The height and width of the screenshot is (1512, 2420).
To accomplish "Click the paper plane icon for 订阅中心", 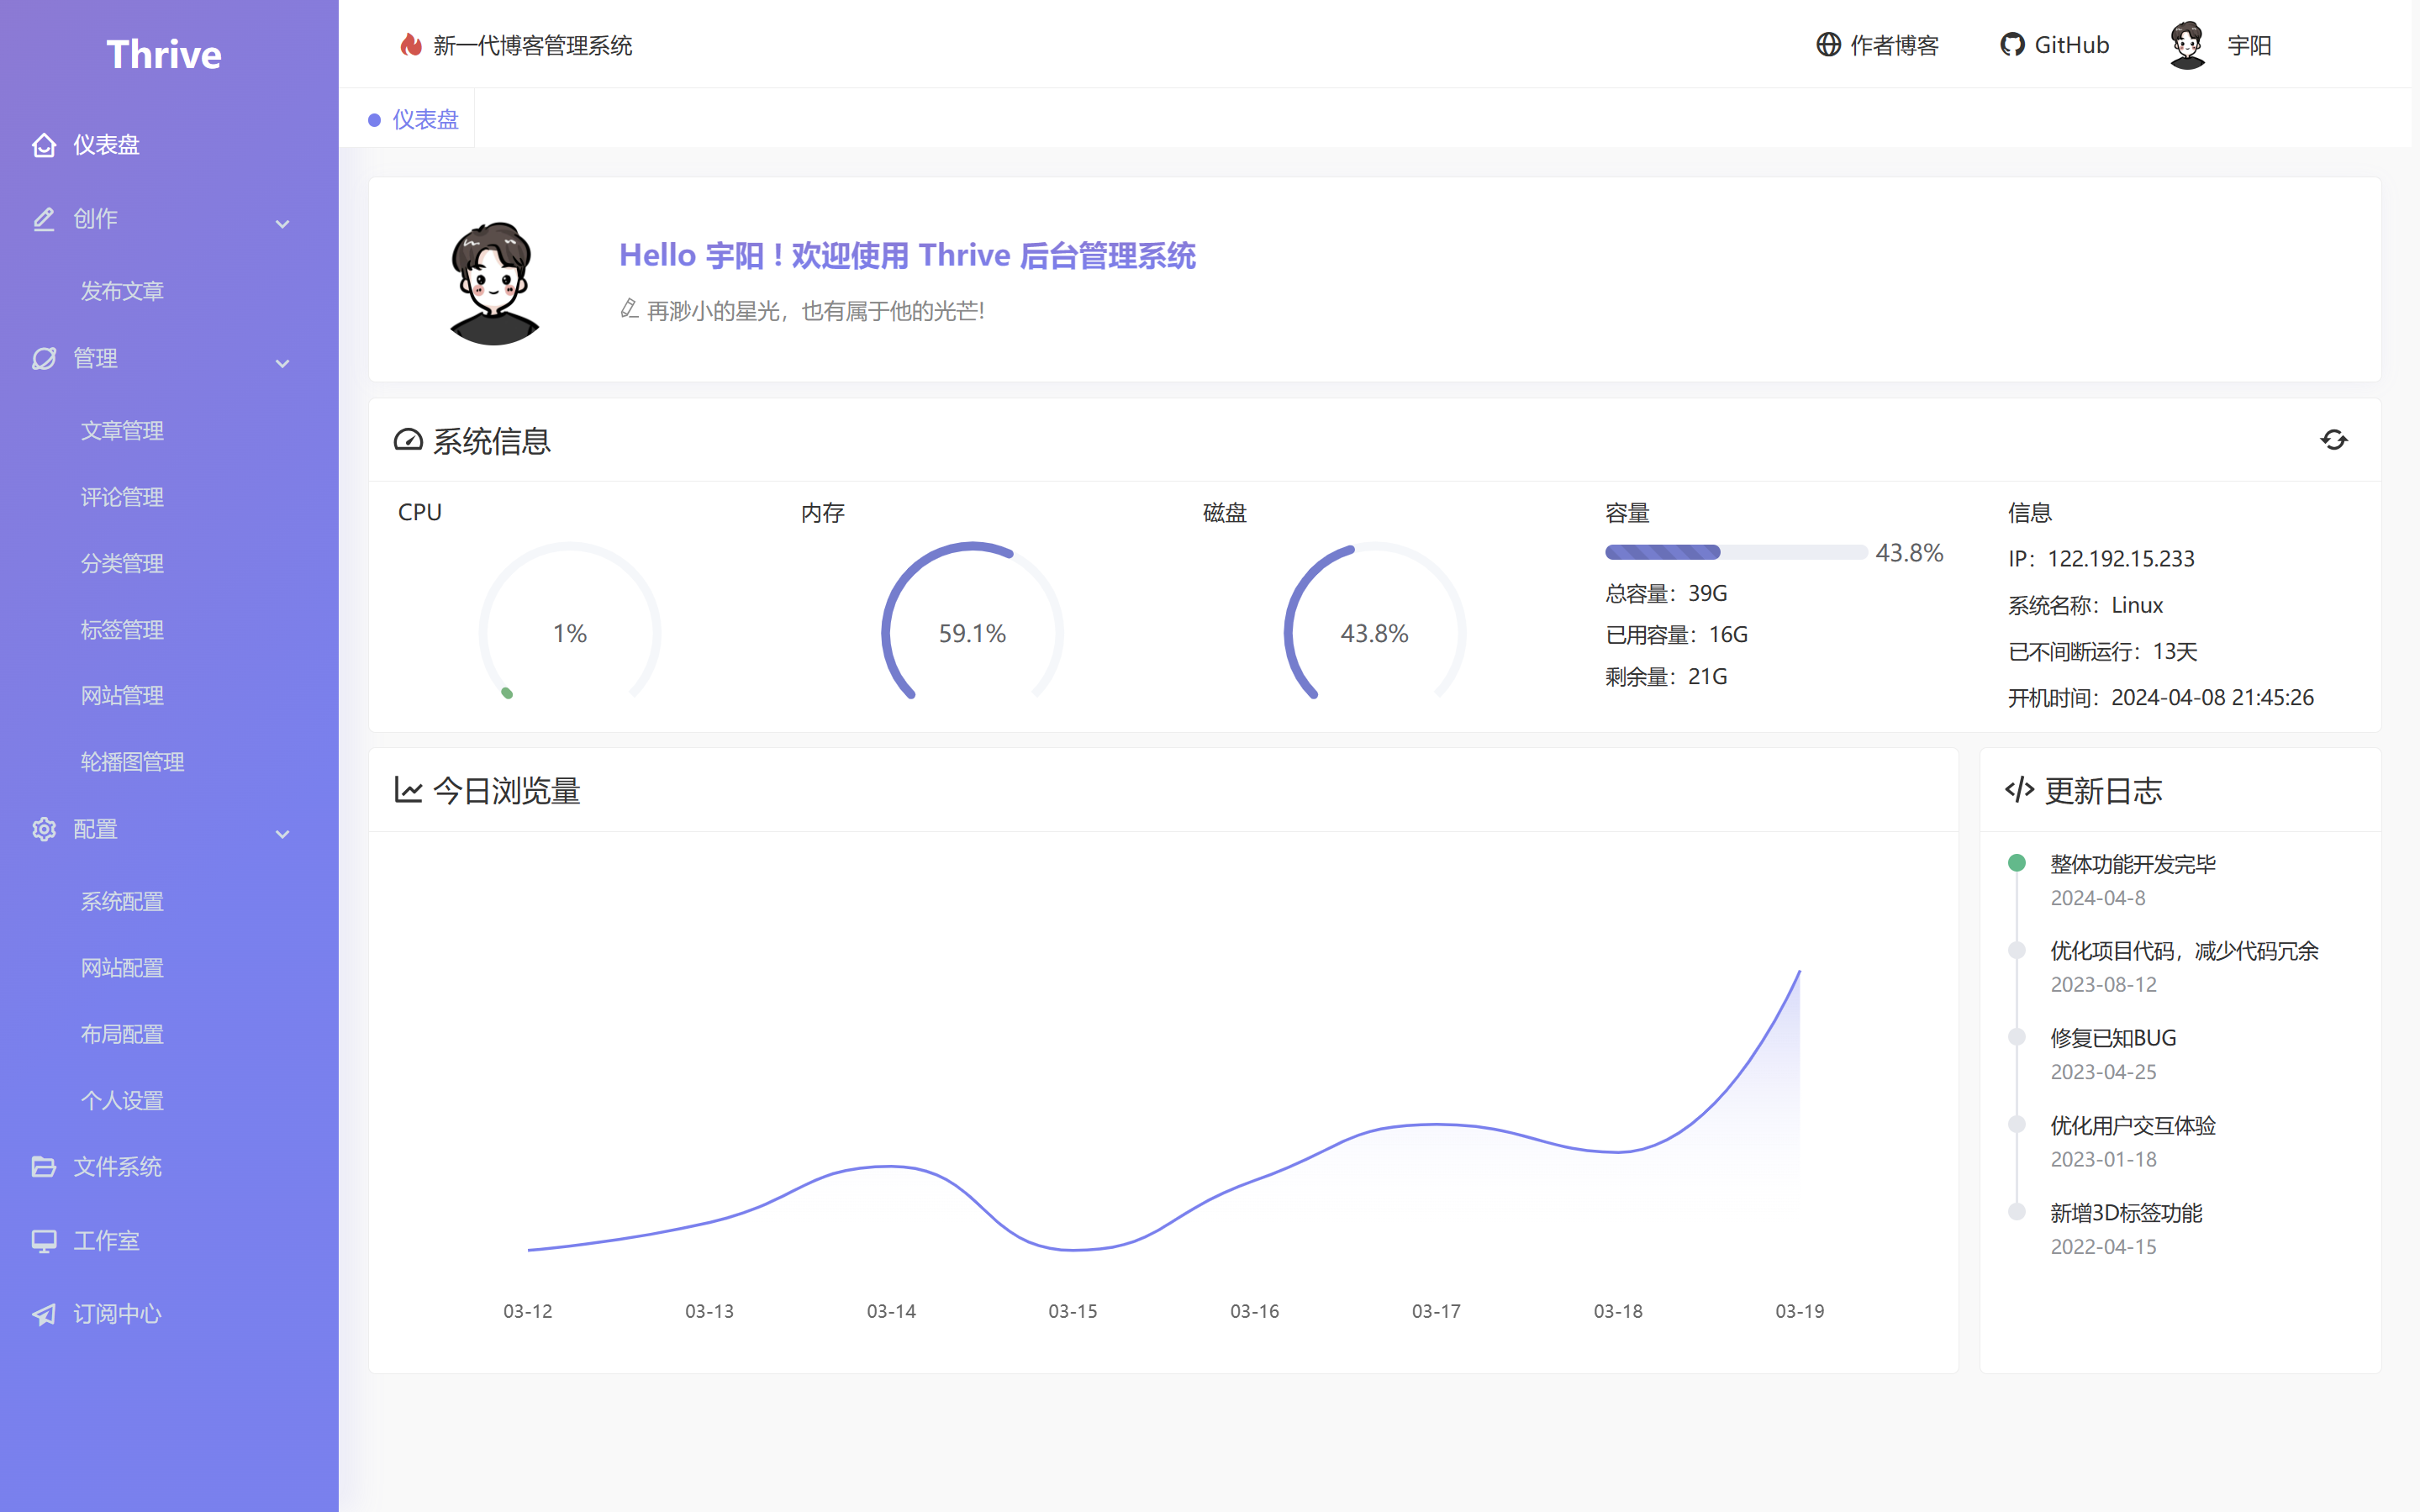I will (x=44, y=1314).
